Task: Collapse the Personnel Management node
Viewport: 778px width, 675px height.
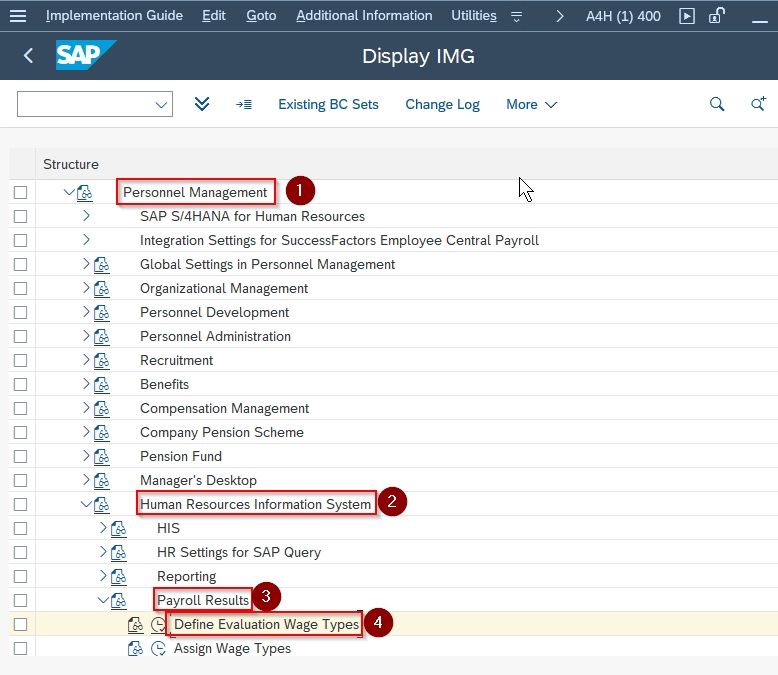Action: point(69,192)
